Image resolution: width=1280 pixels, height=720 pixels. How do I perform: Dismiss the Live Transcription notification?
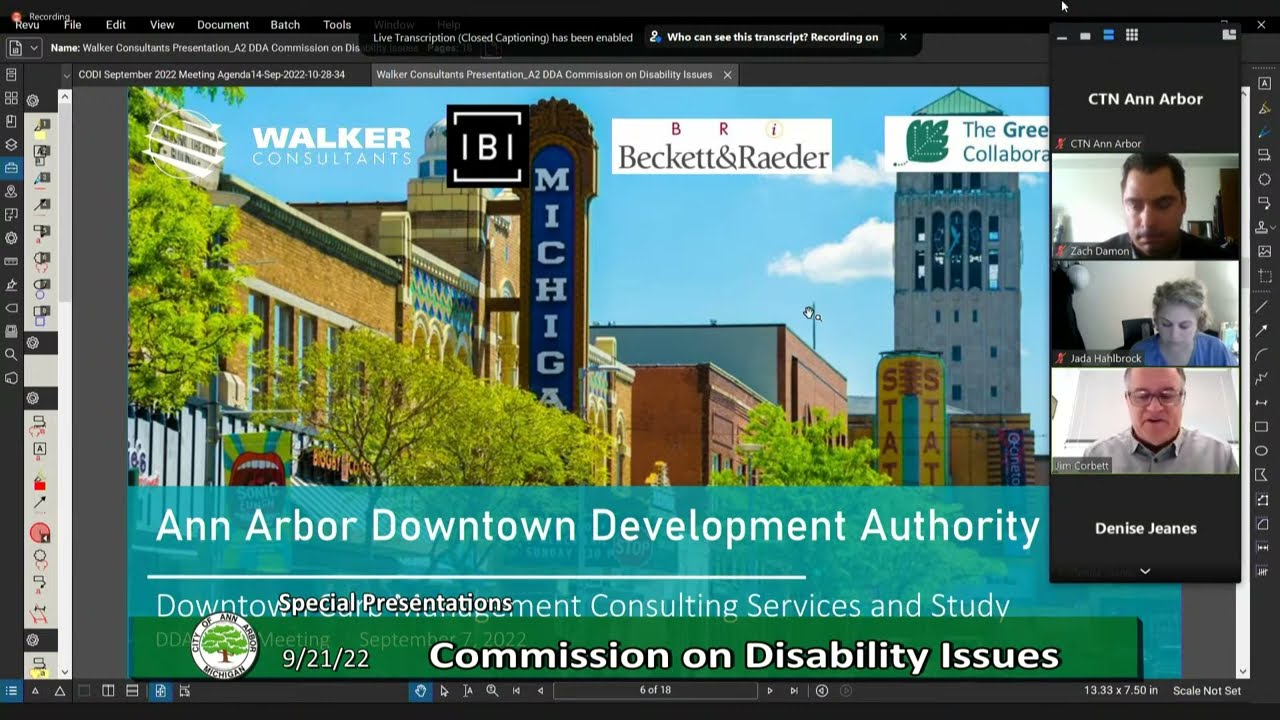click(903, 37)
